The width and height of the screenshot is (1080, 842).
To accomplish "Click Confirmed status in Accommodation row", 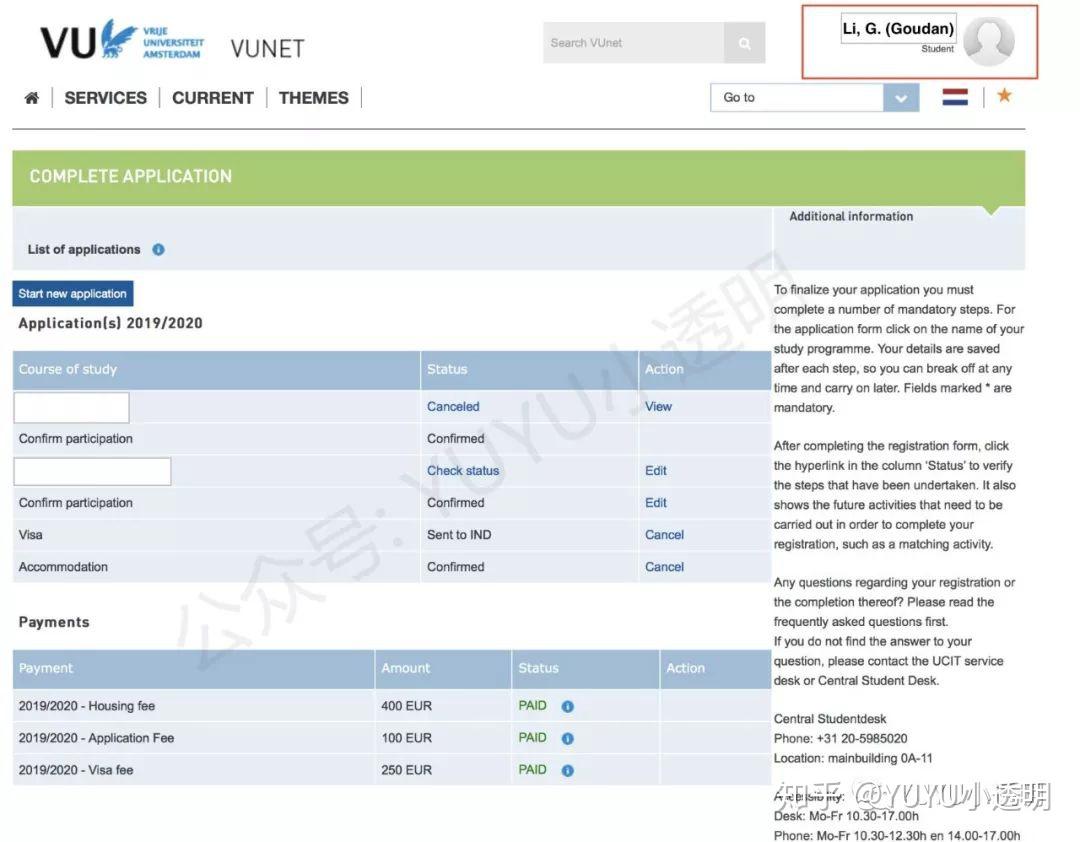I will click(x=455, y=567).
